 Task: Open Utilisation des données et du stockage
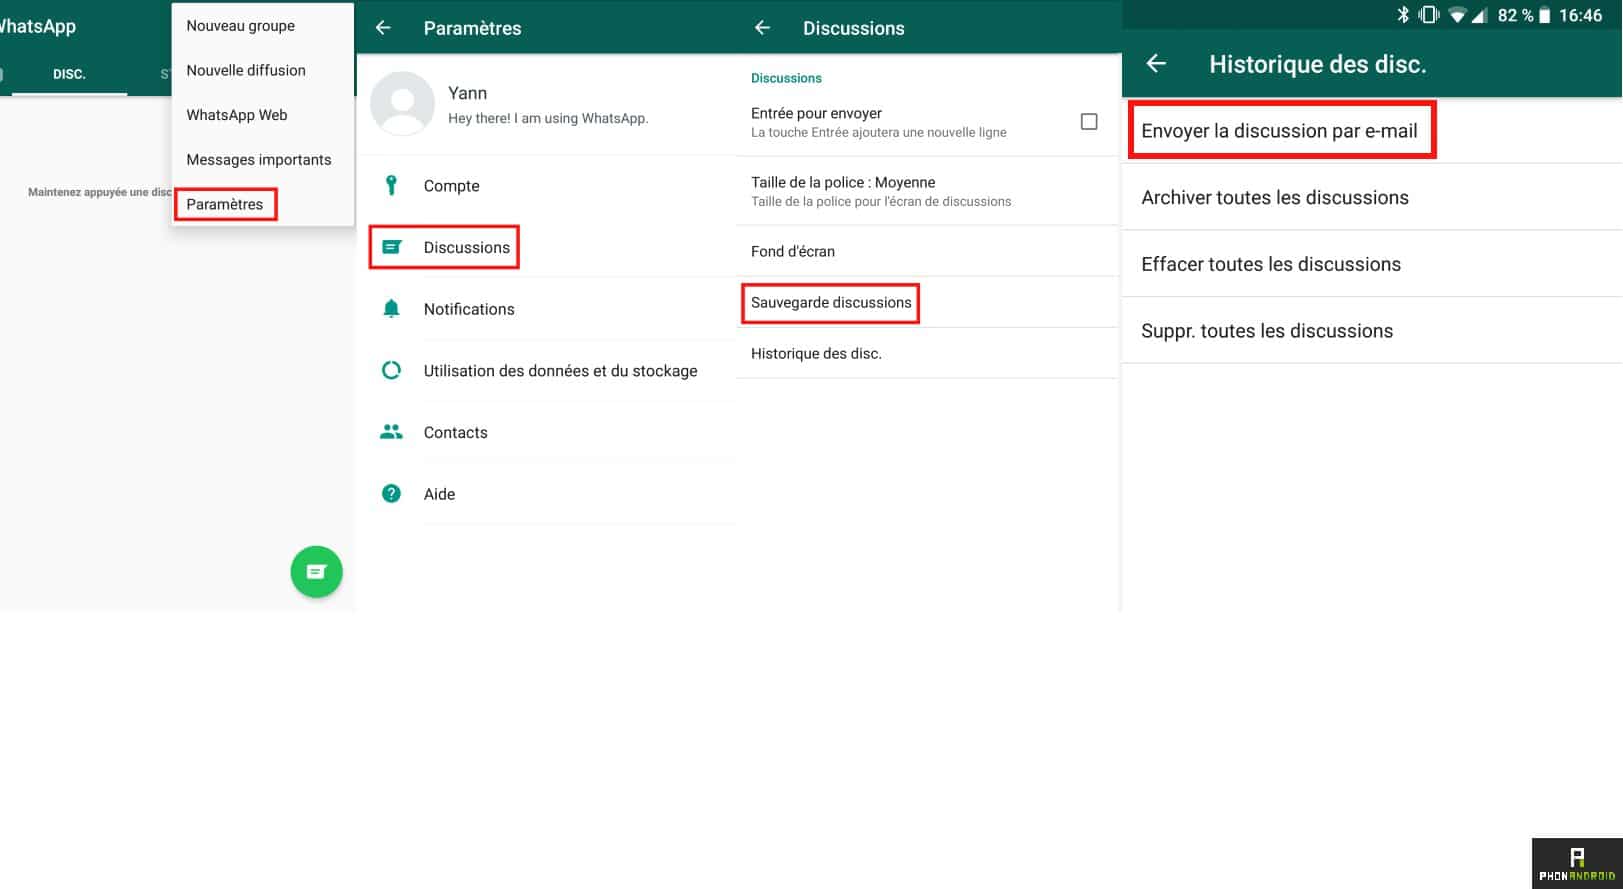click(546, 371)
